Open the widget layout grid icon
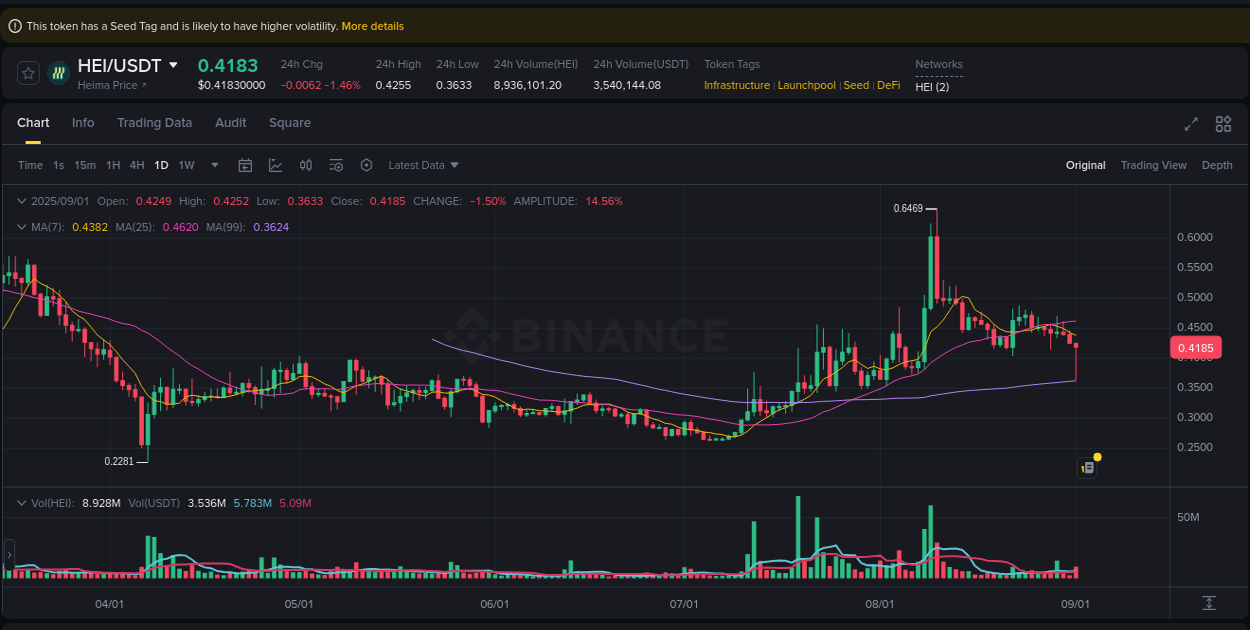 coord(1223,124)
